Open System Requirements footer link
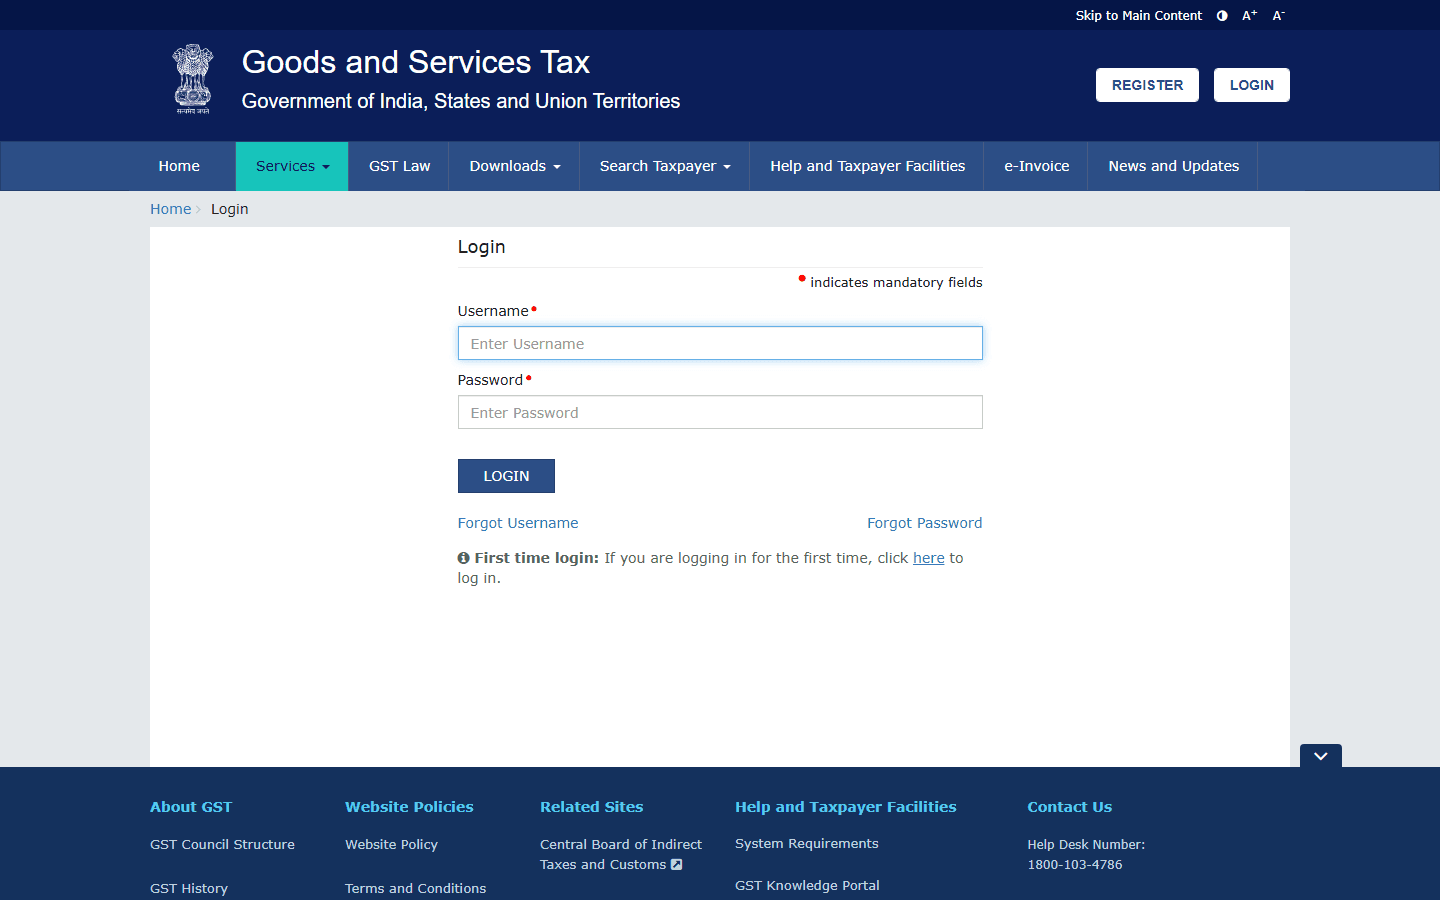Viewport: 1440px width, 900px height. [807, 844]
